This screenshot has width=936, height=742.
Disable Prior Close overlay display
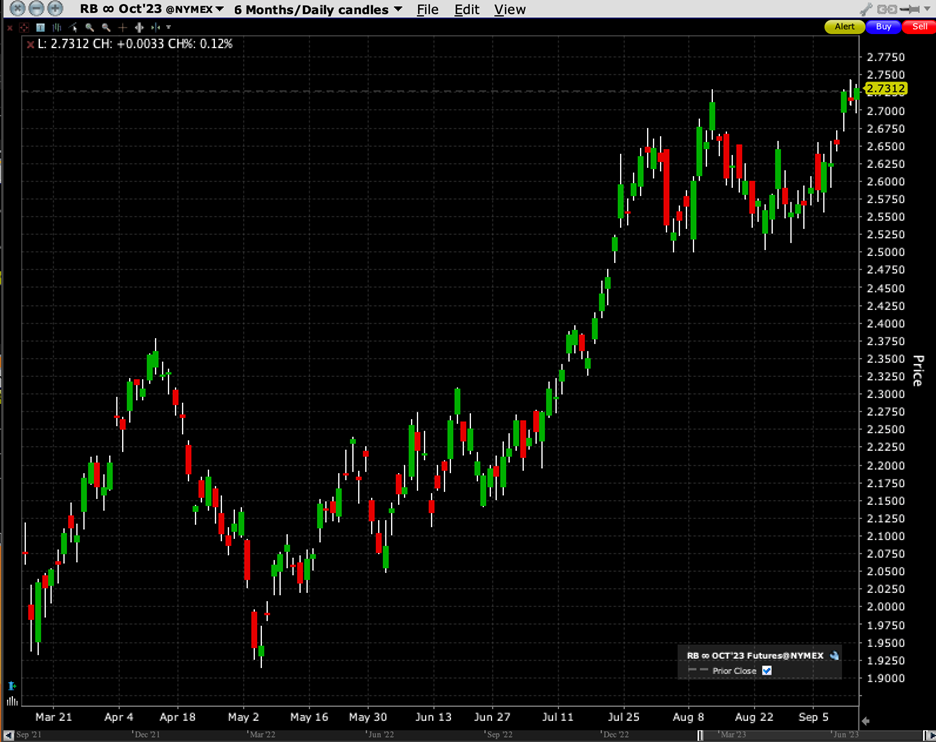pyautogui.click(x=767, y=671)
